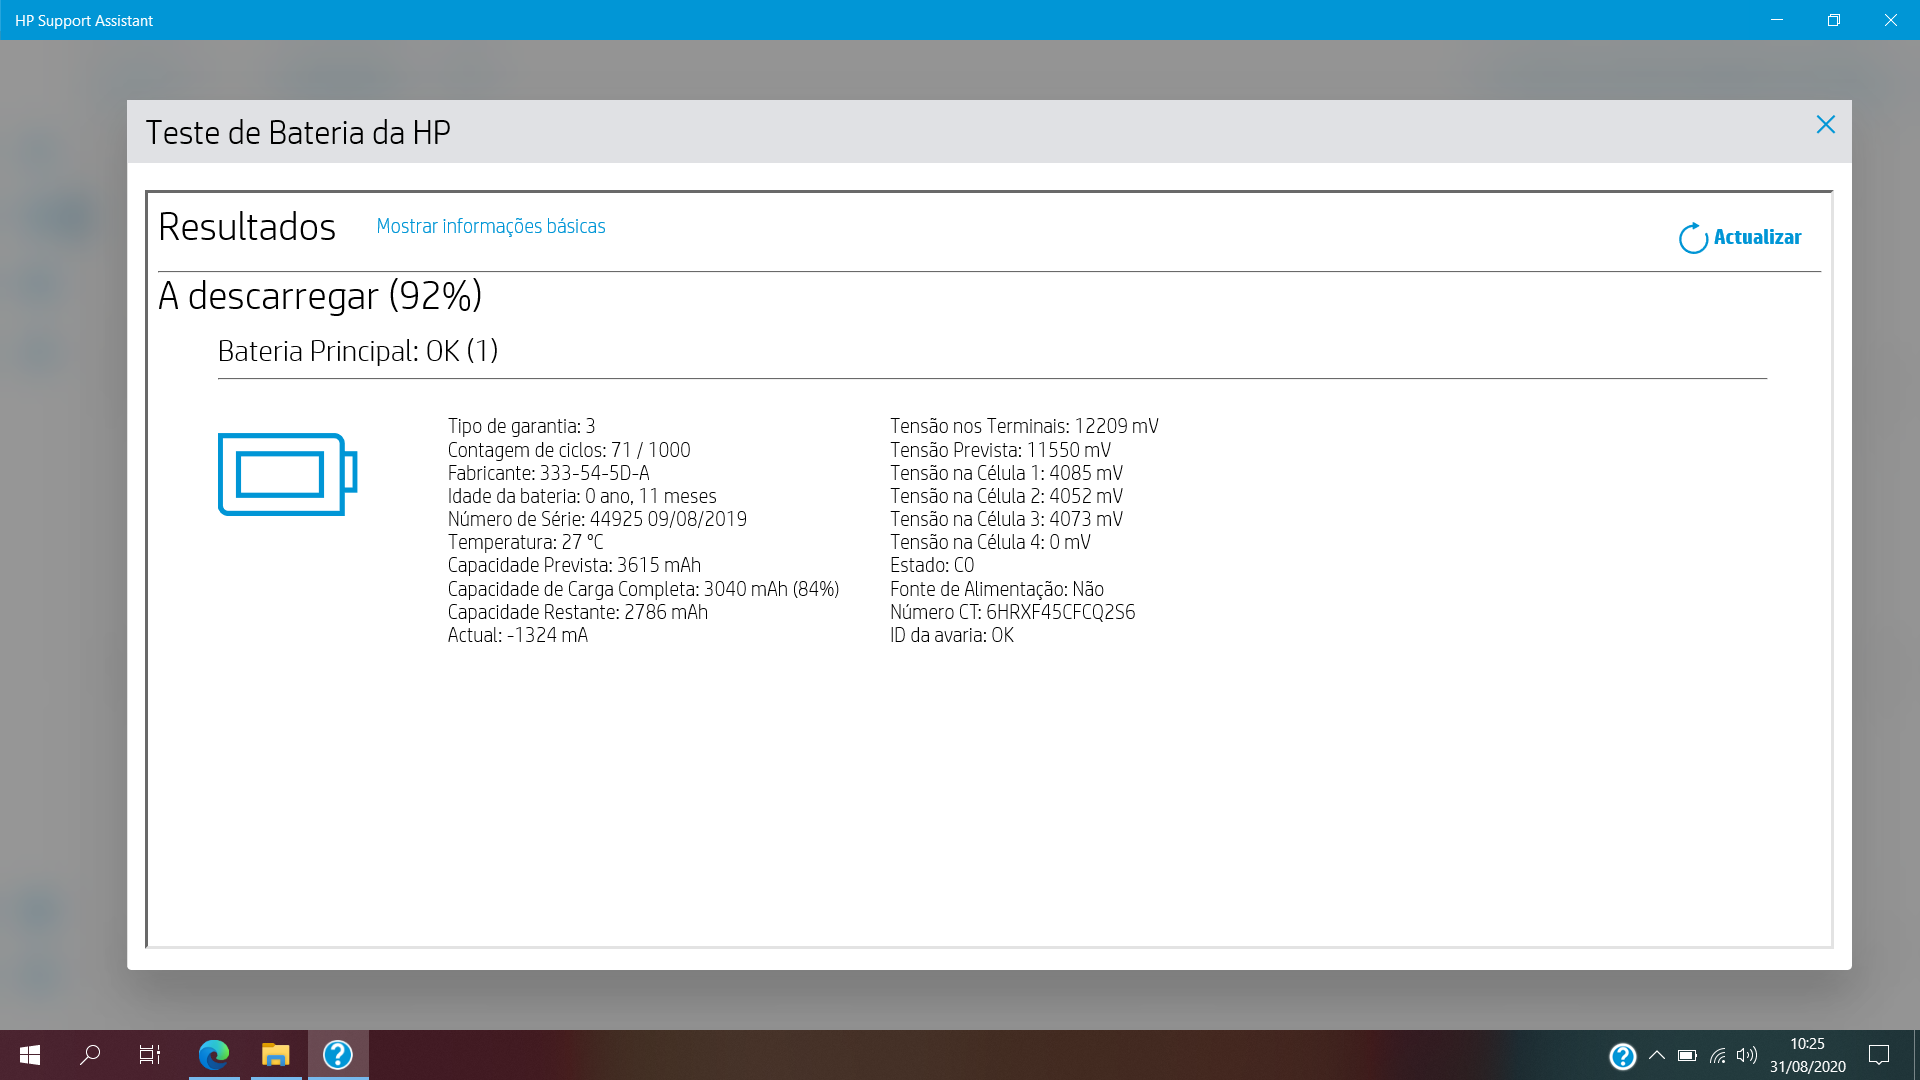Viewport: 1920px width, 1080px height.
Task: Click 'ID da avaria: OK' line
Action: (952, 635)
